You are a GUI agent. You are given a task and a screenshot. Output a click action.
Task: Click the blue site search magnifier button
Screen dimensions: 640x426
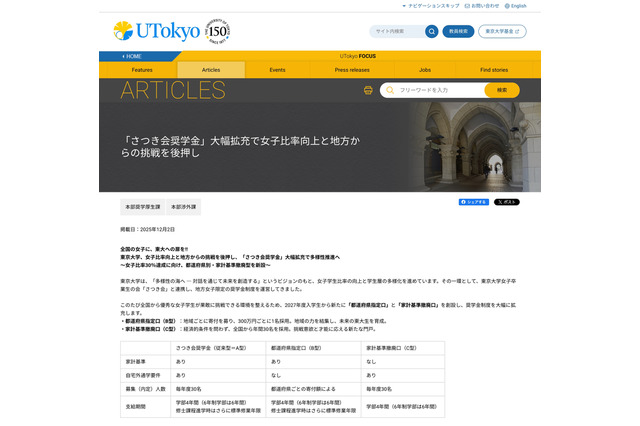point(431,31)
